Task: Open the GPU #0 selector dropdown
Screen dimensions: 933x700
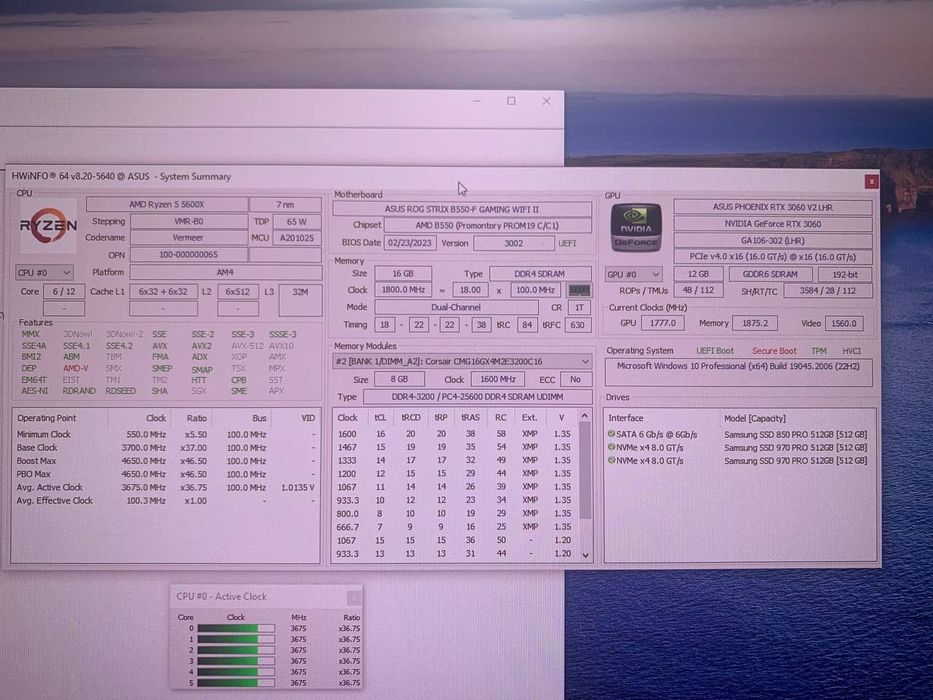Action: click(x=633, y=274)
